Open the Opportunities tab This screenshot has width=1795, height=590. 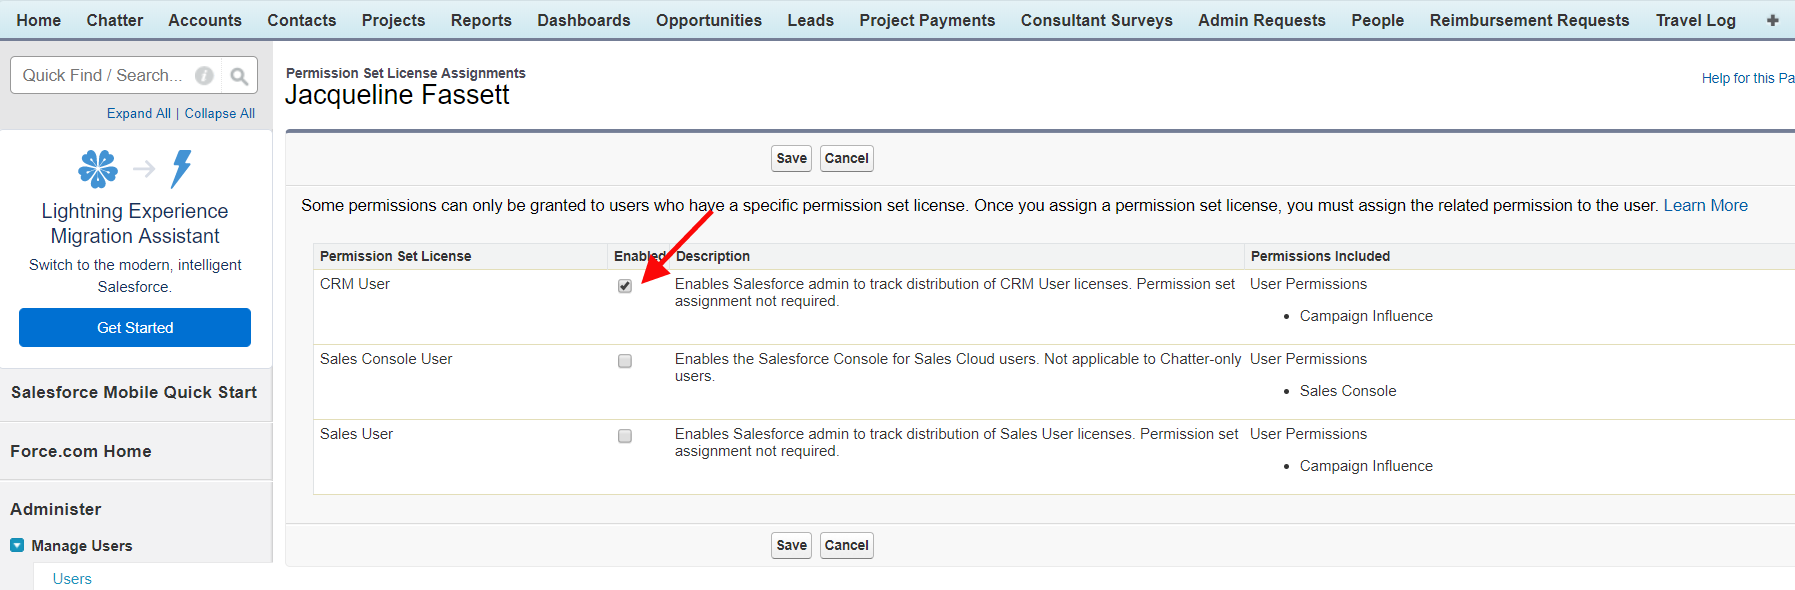click(708, 20)
